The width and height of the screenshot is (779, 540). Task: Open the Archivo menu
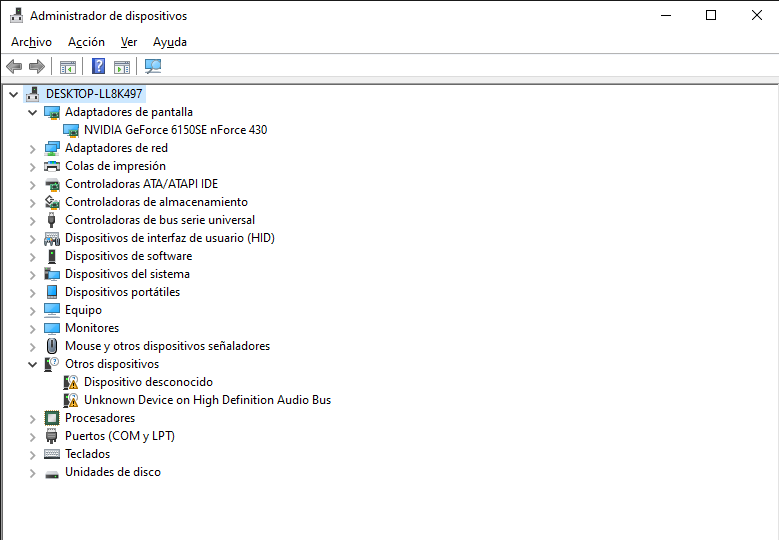[31, 42]
